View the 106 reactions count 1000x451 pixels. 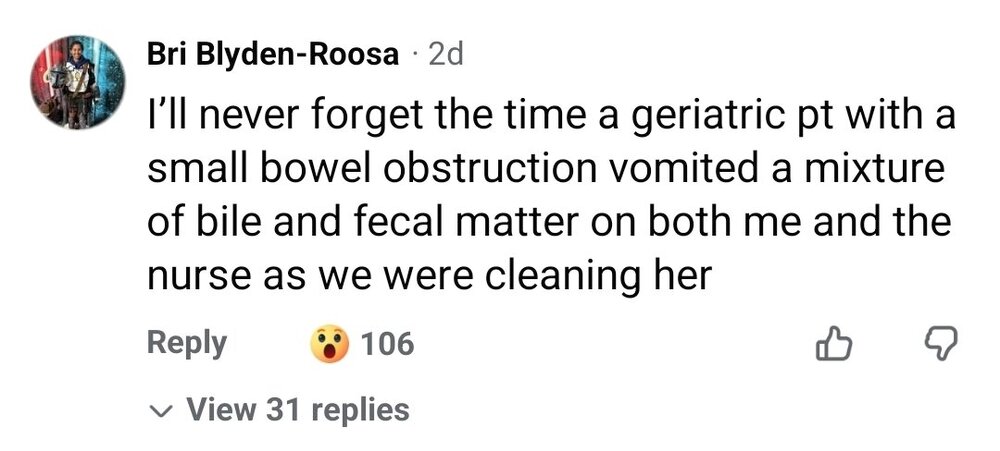click(x=387, y=345)
